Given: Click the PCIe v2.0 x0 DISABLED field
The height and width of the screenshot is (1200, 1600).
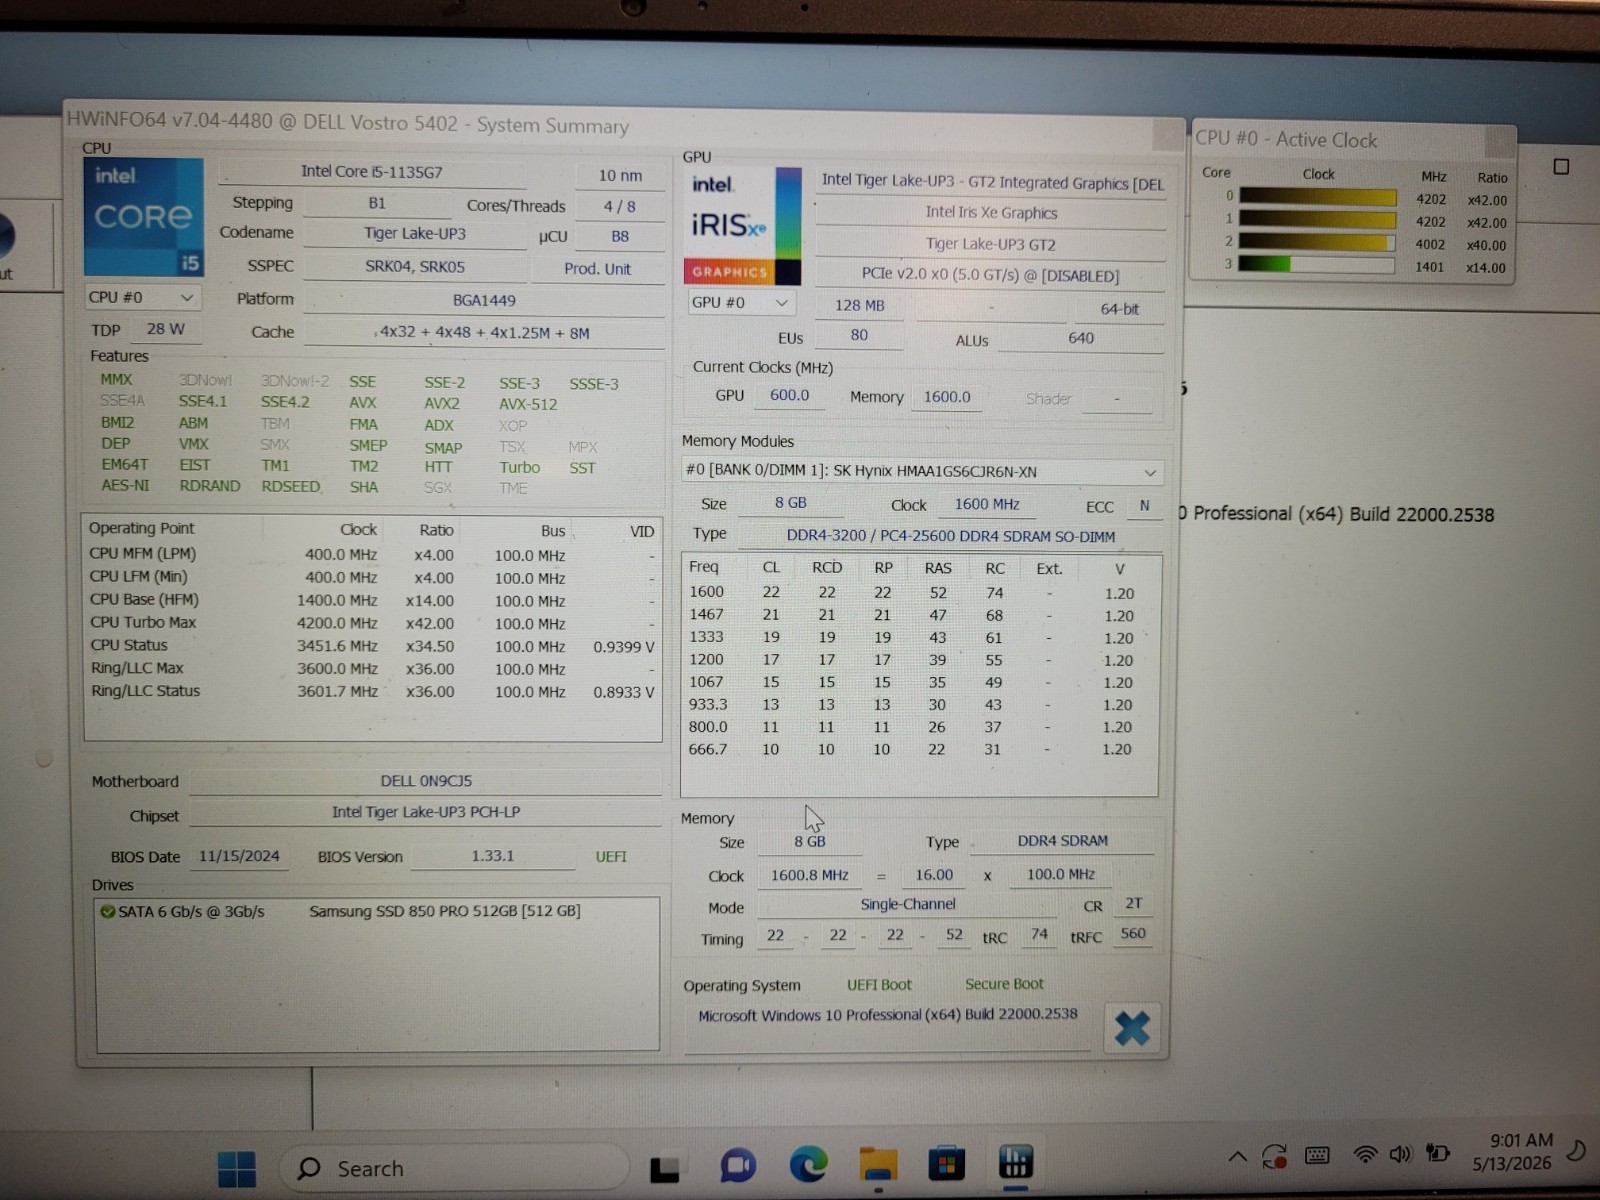Looking at the screenshot, I should [990, 275].
